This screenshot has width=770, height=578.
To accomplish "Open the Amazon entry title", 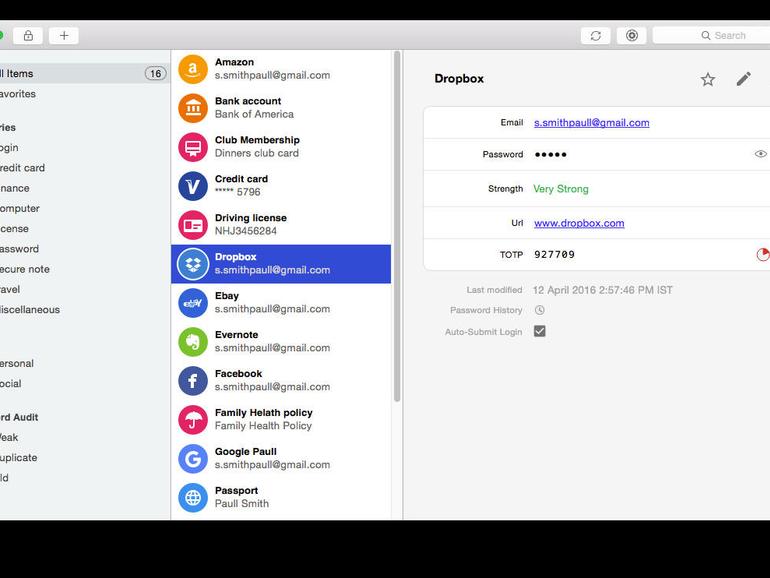I will pyautogui.click(x=234, y=62).
